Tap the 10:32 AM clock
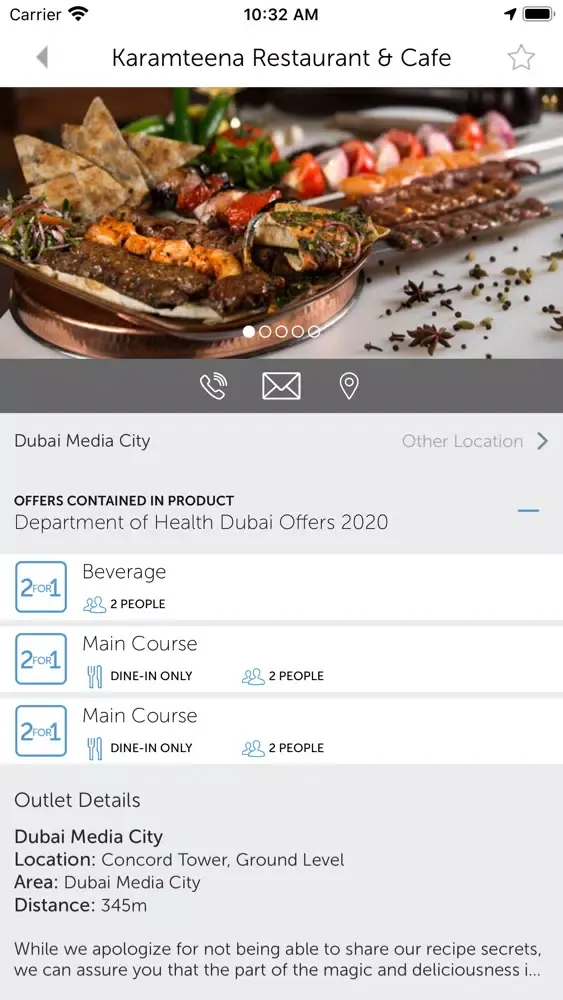The height and width of the screenshot is (1000, 563). click(281, 14)
